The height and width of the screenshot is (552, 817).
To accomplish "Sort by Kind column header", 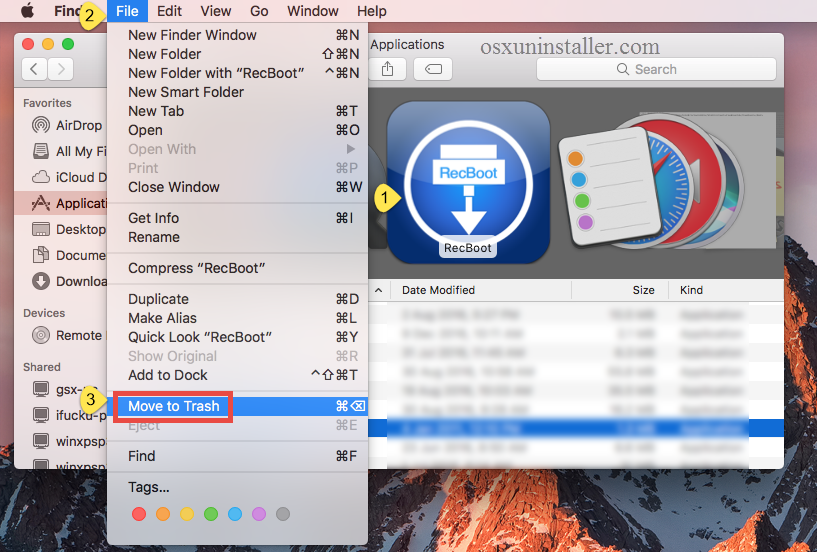I will (x=726, y=290).
